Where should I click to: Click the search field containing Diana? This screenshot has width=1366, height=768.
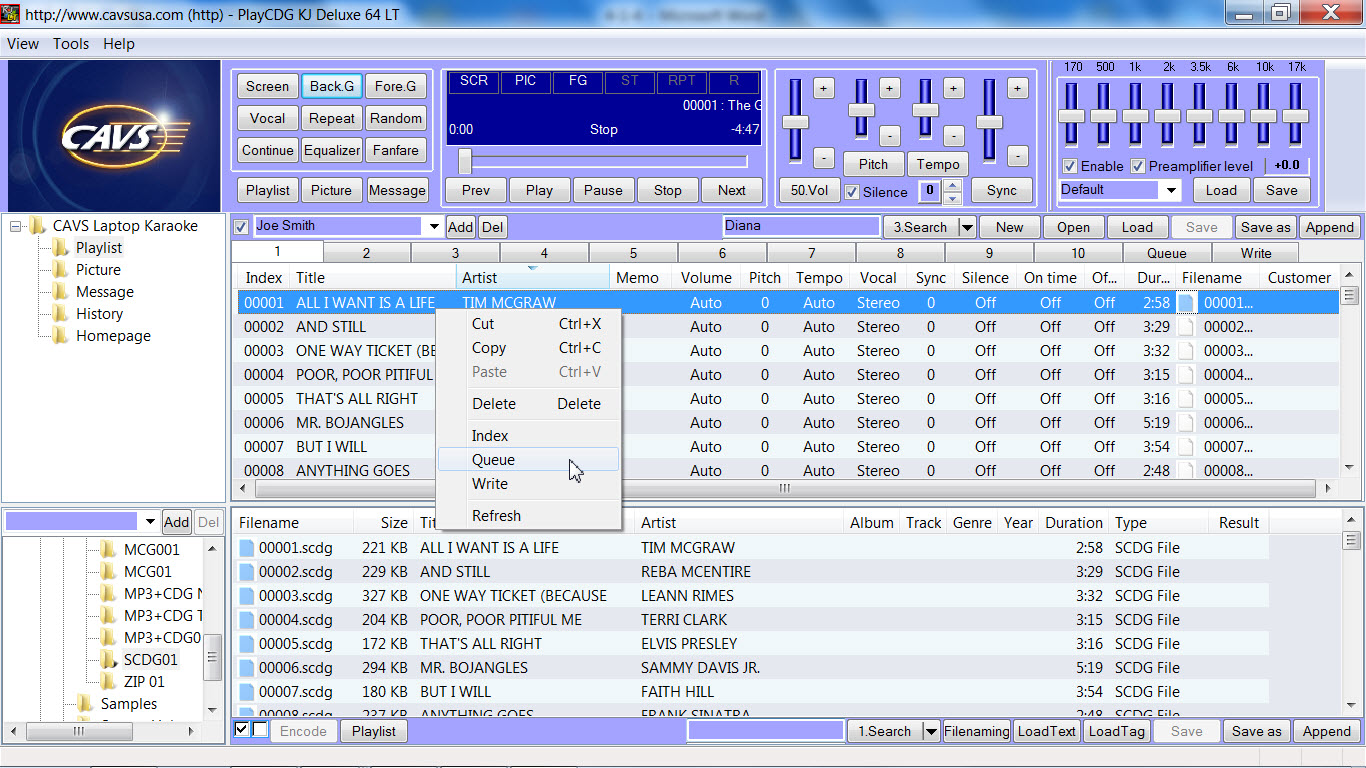pyautogui.click(x=800, y=227)
